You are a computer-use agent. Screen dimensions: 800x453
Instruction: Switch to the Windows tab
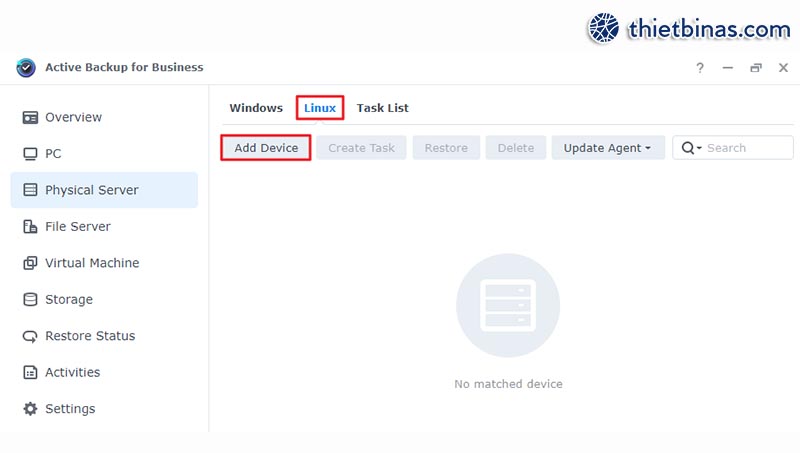pyautogui.click(x=256, y=108)
